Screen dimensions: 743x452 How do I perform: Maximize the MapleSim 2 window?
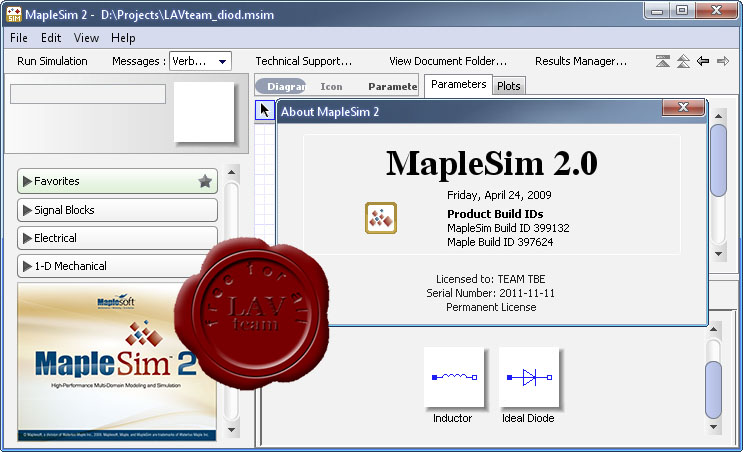click(x=681, y=10)
